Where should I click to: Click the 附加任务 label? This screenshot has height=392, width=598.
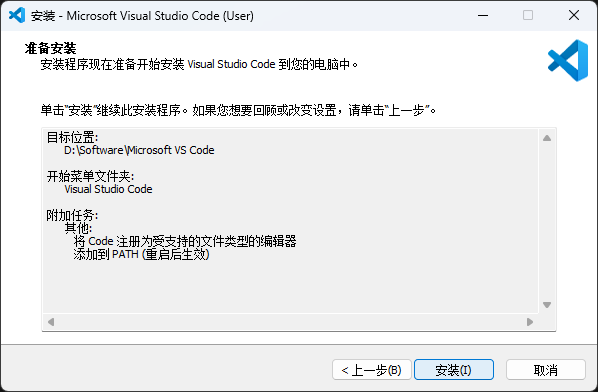pyautogui.click(x=72, y=215)
